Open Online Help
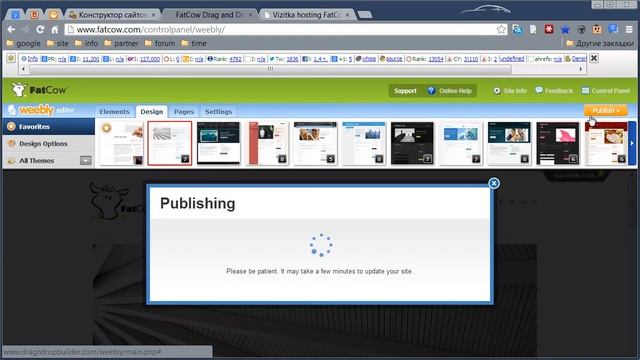 [x=450, y=91]
